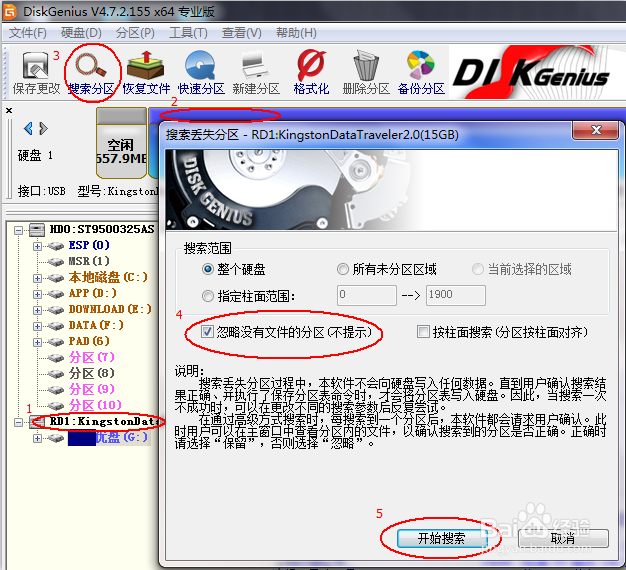Click the starting cylinder field showing 0
Screen dimensions: 626x570
(x=366, y=295)
